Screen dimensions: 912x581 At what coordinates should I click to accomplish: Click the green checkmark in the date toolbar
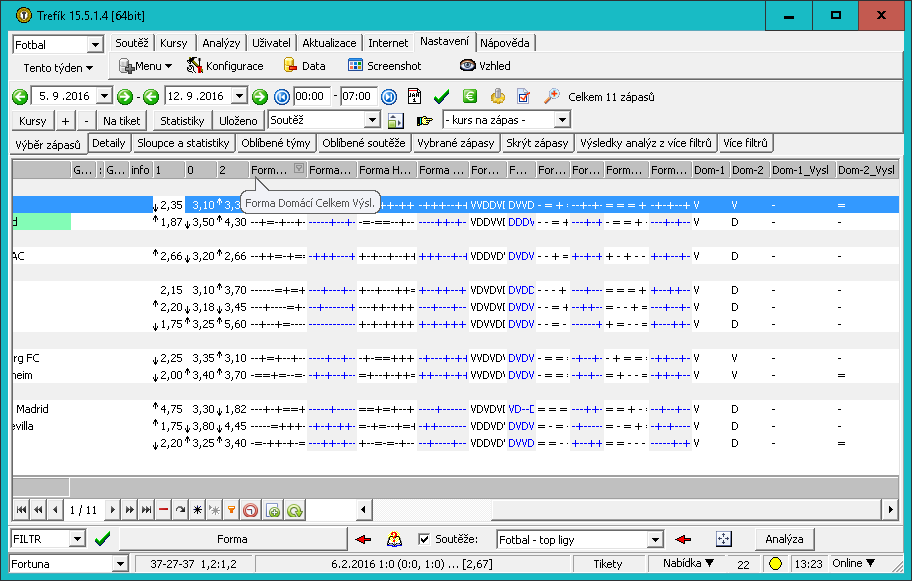coord(441,97)
